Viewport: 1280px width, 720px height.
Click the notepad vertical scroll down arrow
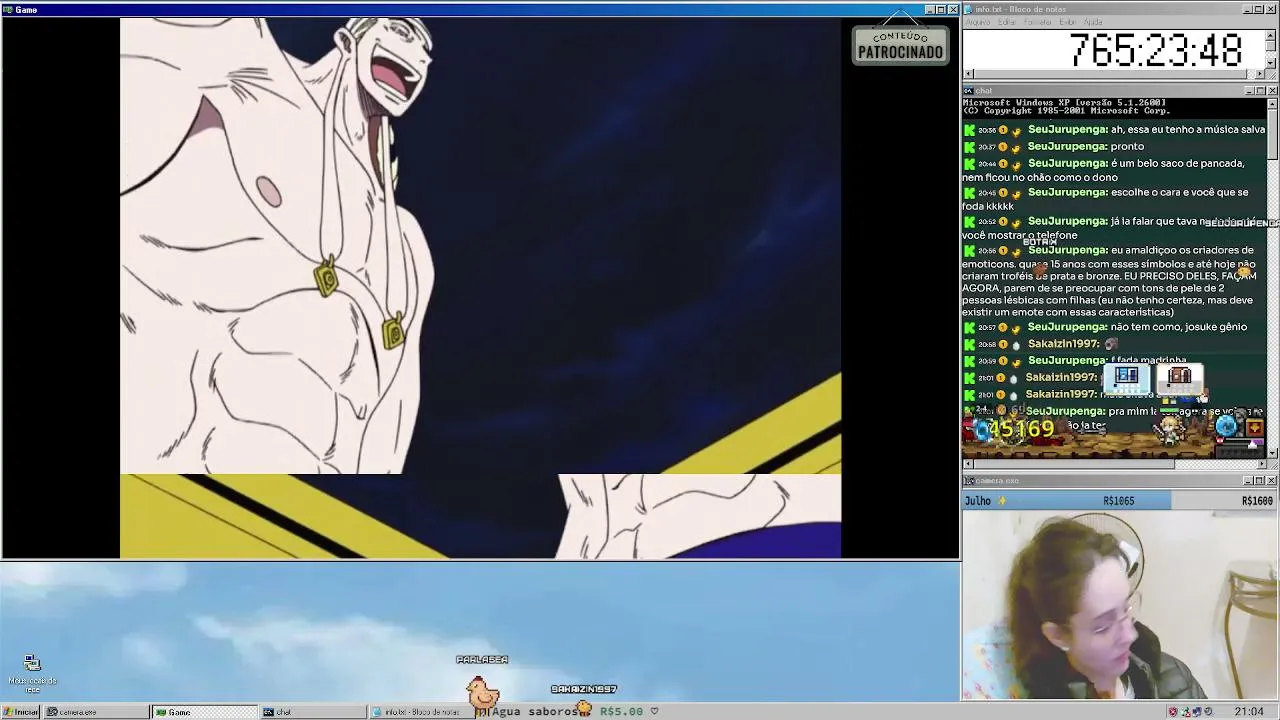pos(1272,65)
